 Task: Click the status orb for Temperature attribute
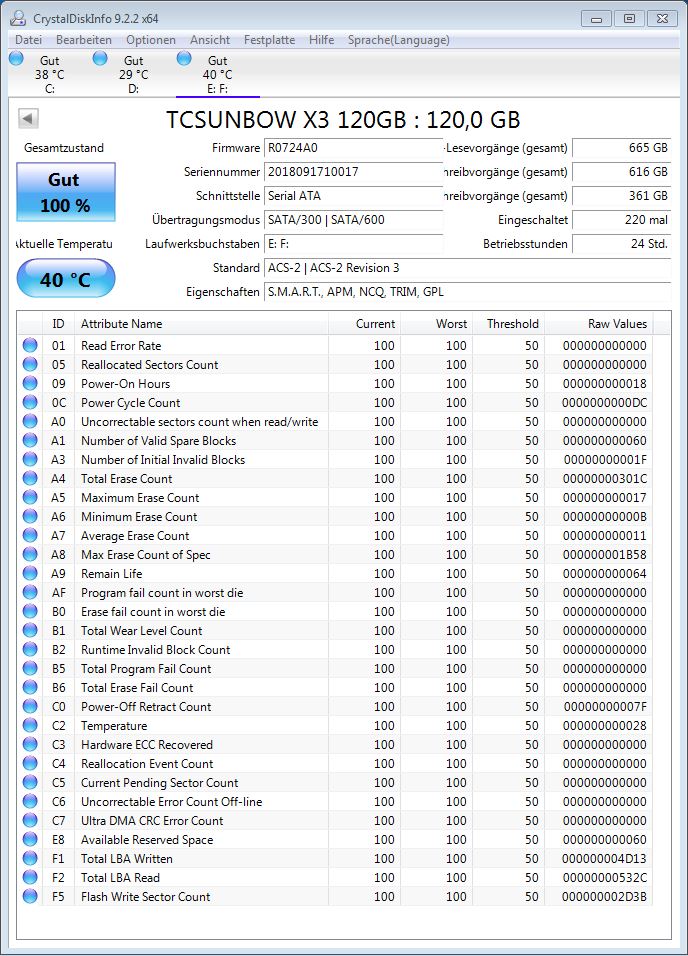30,725
